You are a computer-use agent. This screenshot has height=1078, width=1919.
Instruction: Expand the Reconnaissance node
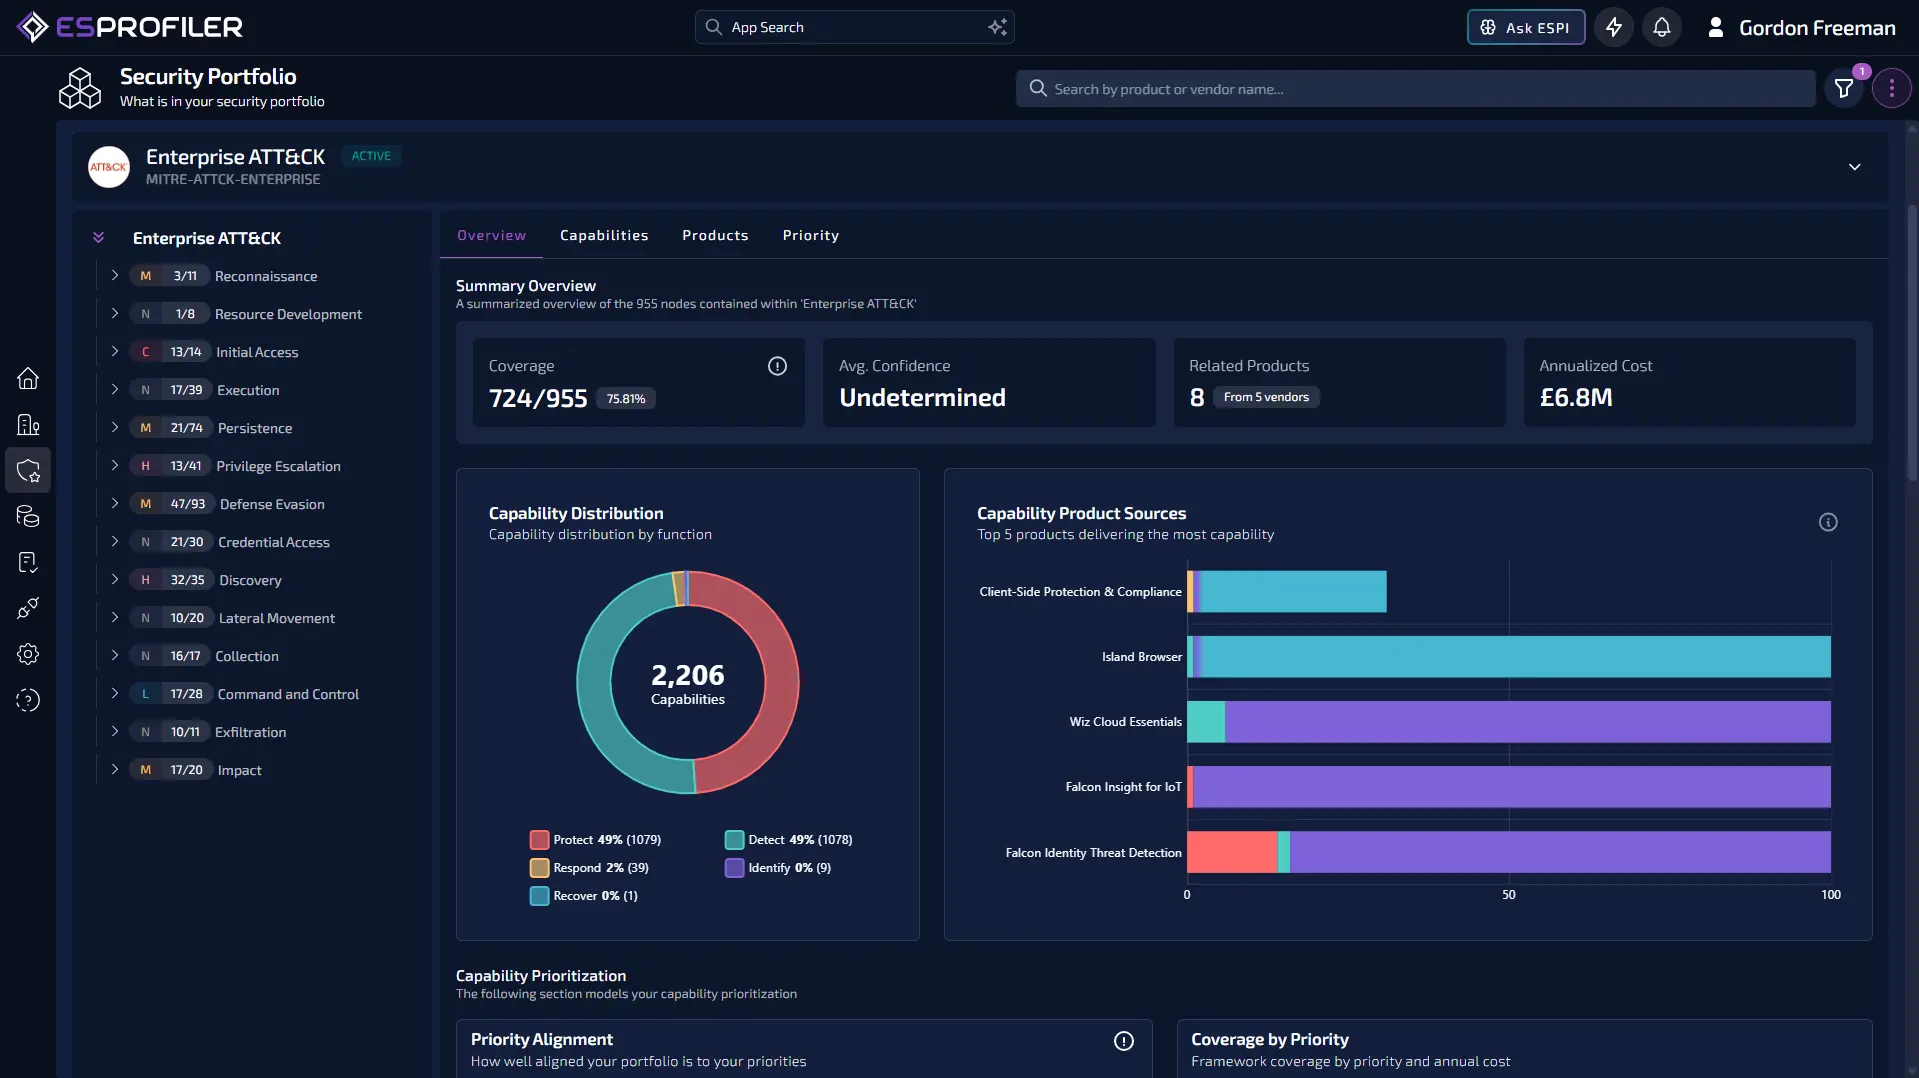coord(115,275)
